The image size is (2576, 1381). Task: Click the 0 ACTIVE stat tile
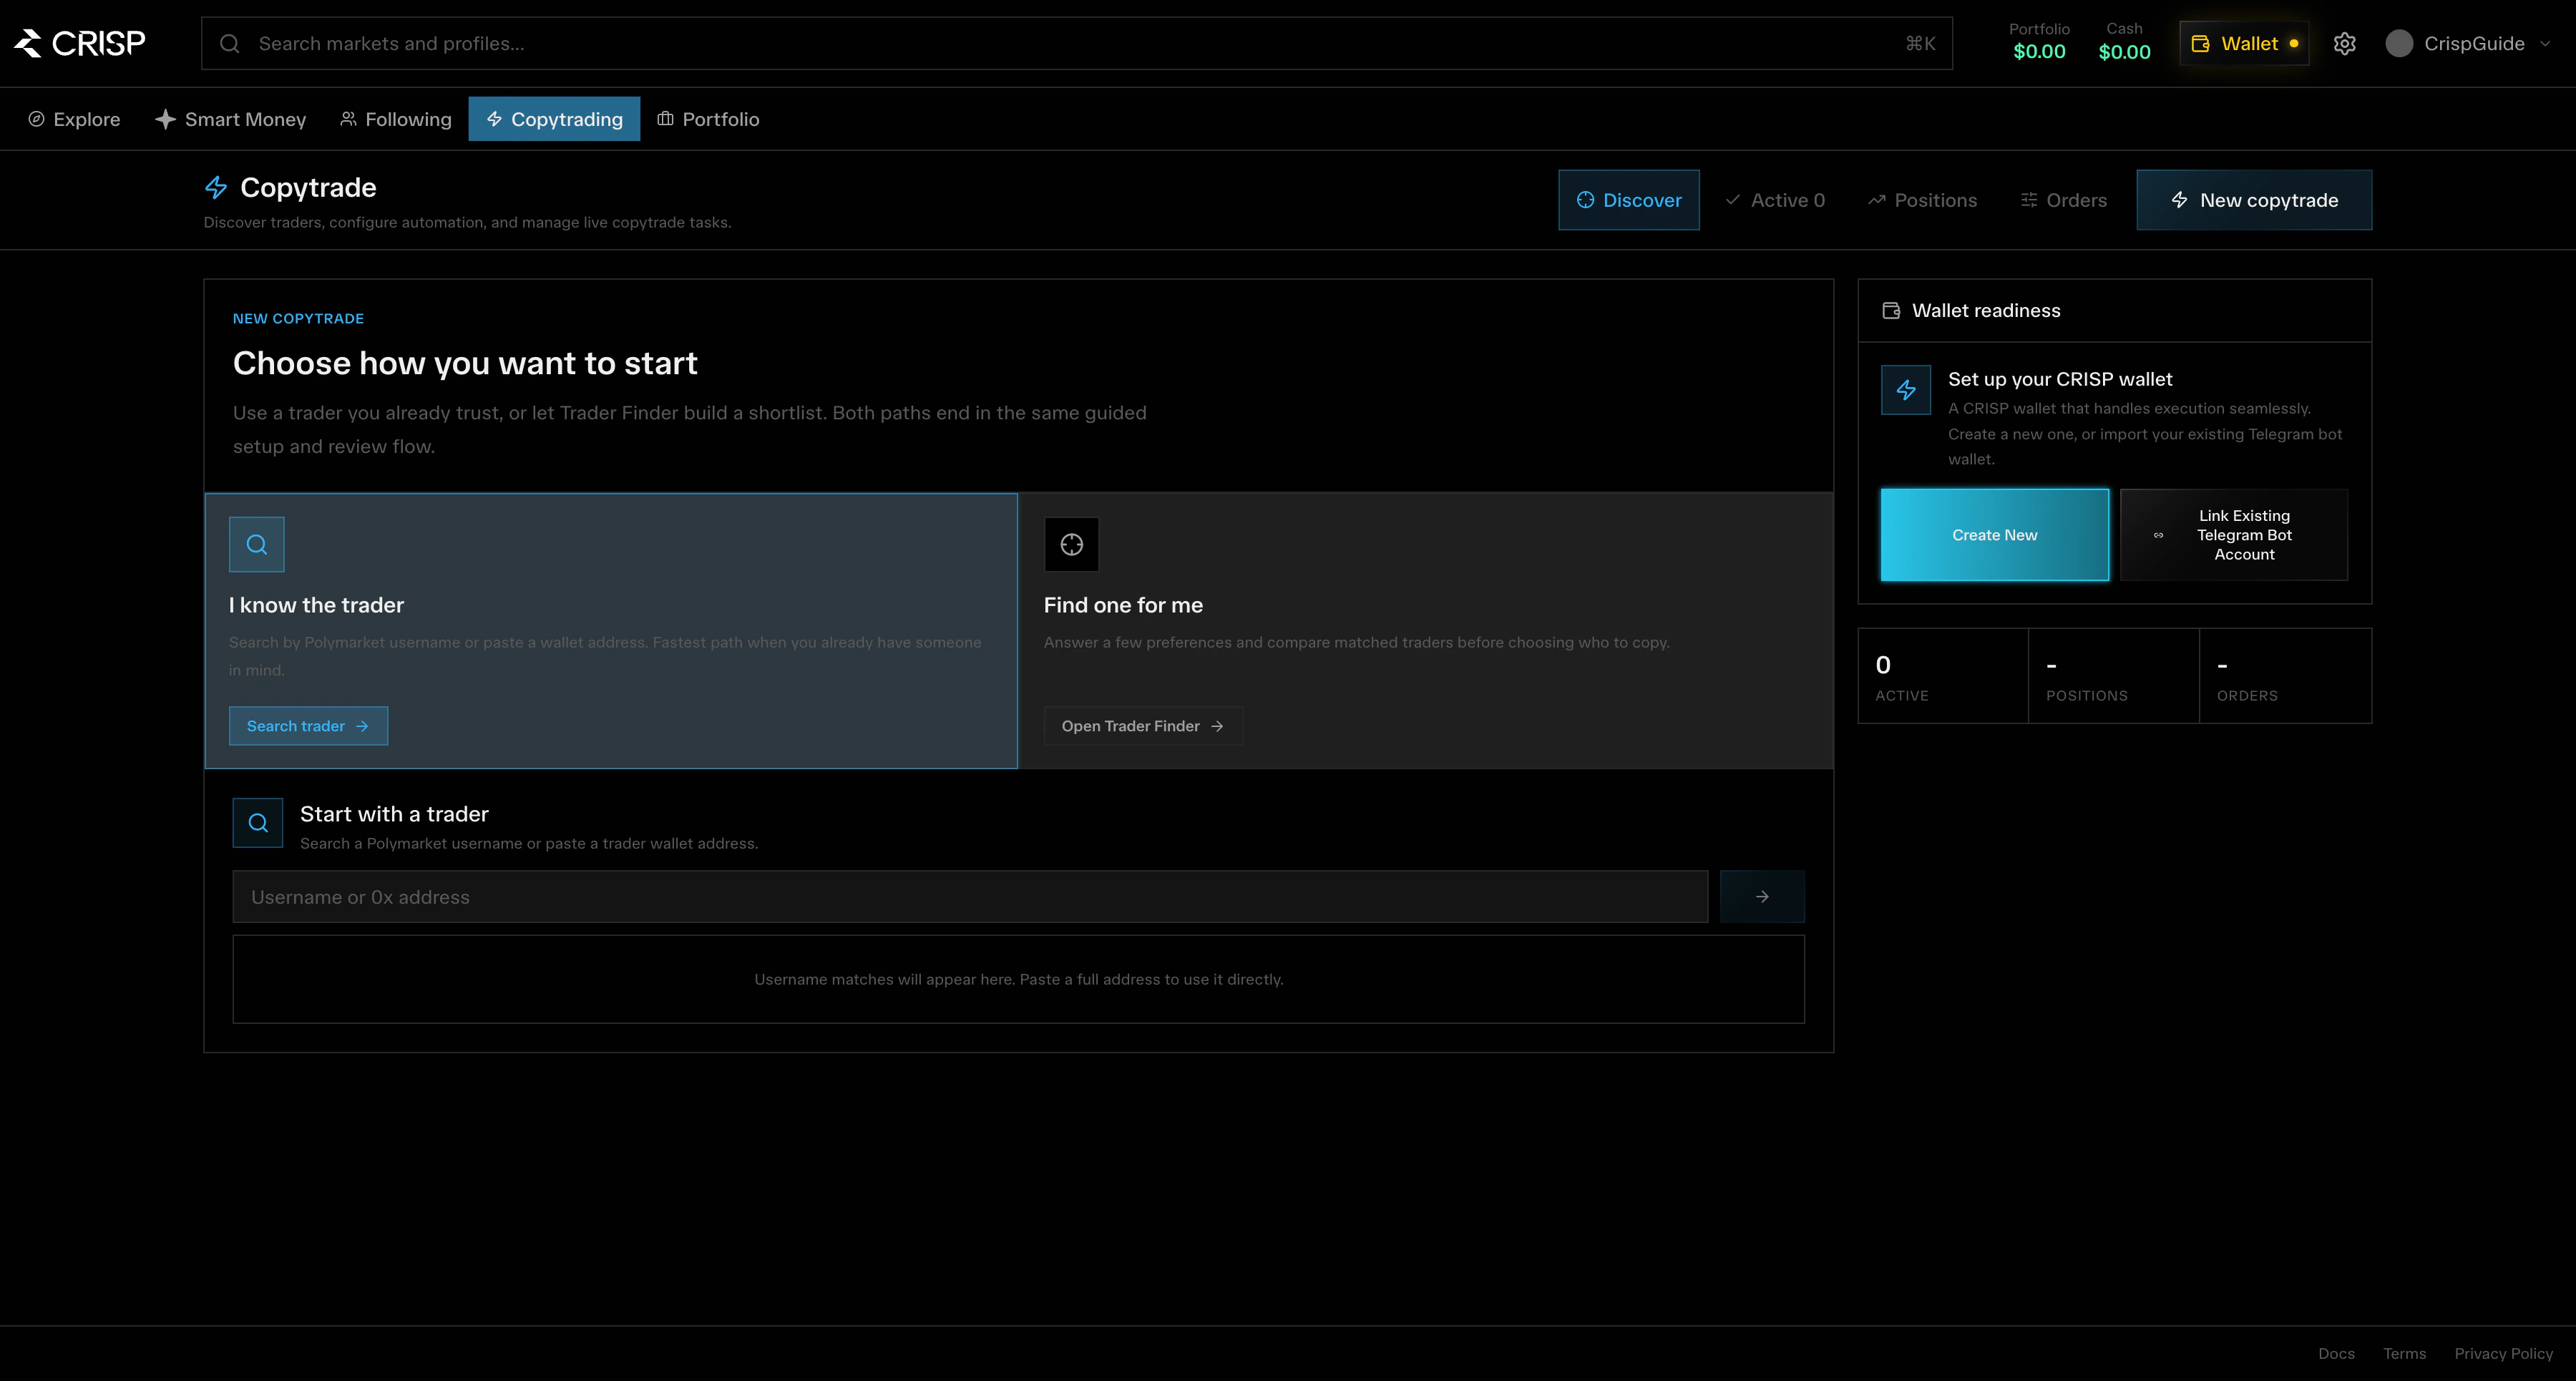[x=1943, y=676]
